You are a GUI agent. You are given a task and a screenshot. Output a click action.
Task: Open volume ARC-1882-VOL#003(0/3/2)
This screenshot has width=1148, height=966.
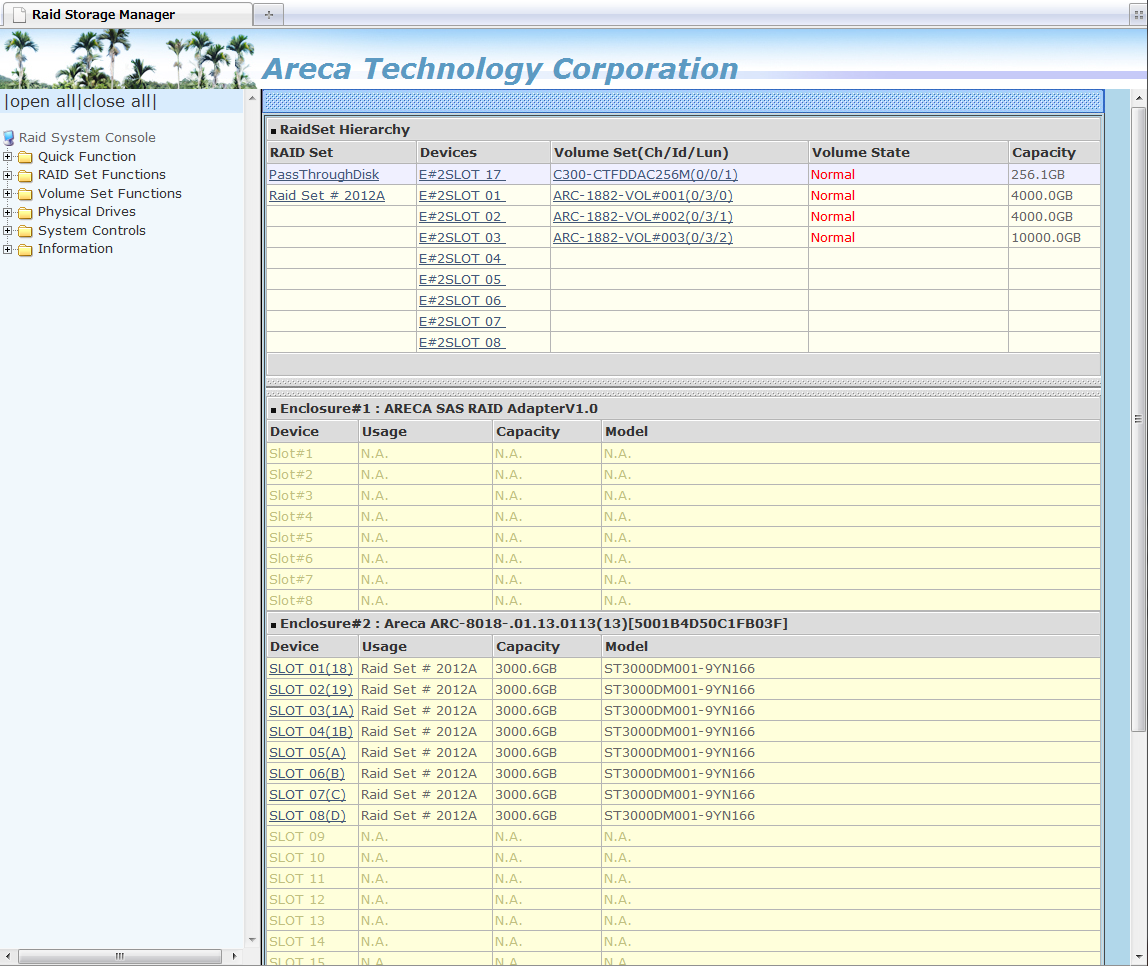(642, 238)
